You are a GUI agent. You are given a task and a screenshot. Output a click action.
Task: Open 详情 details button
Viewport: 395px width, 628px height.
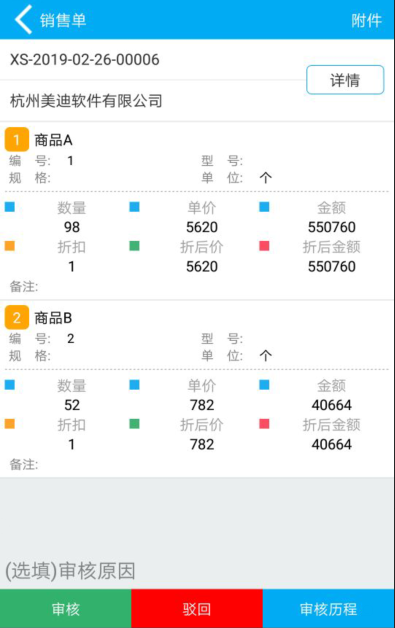[345, 80]
